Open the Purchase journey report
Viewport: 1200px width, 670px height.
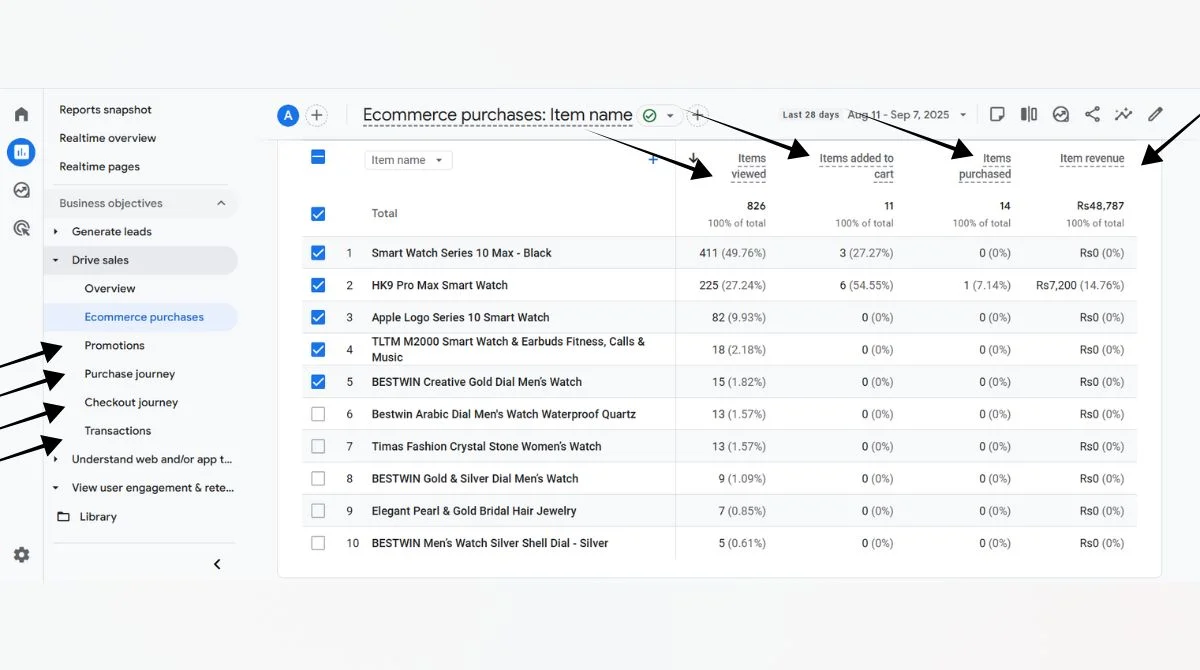[130, 374]
